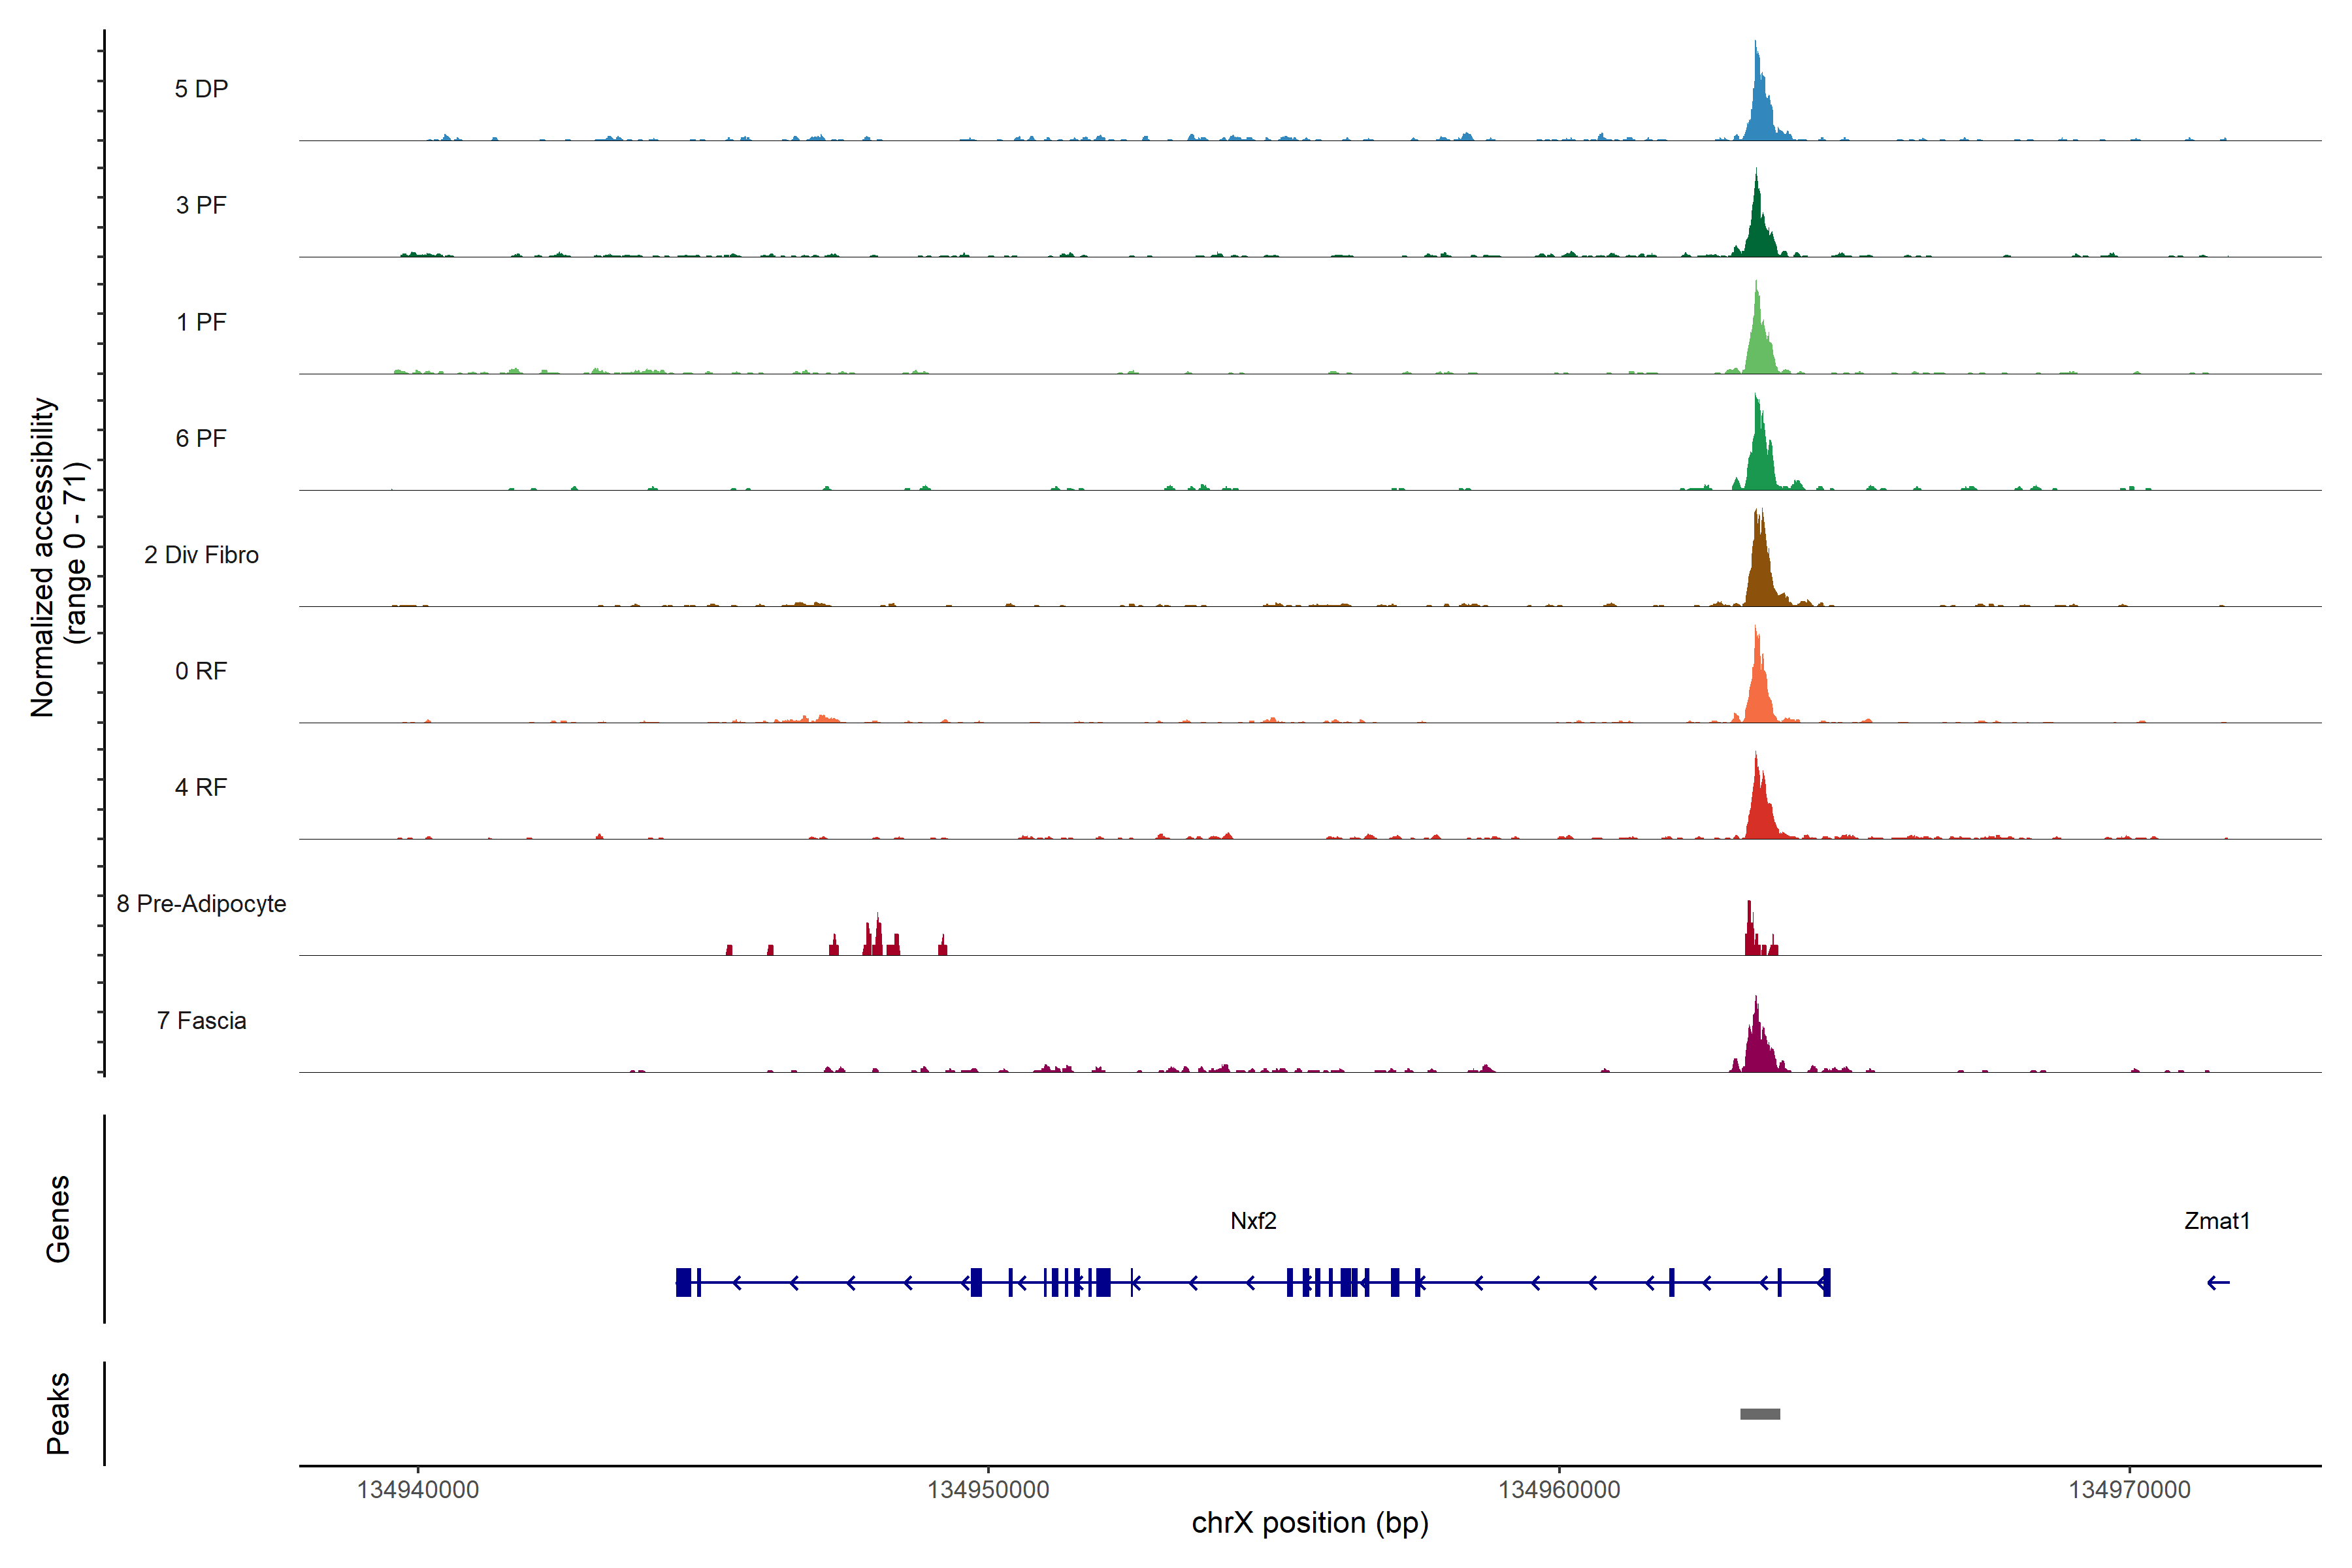Click the Zmat1 gene name
The height and width of the screenshot is (1568, 2352).
click(x=2216, y=1221)
